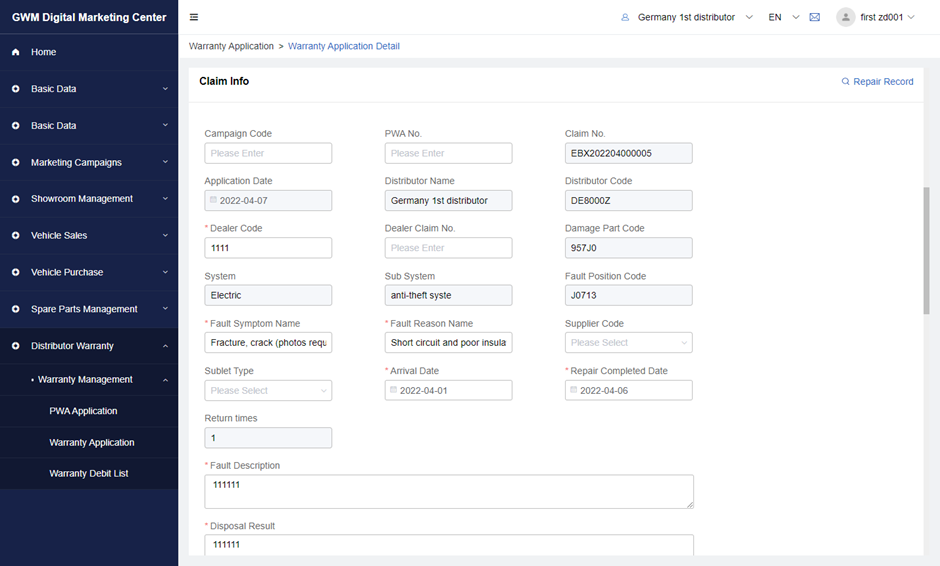Click the Repair Record search icon

coord(846,82)
